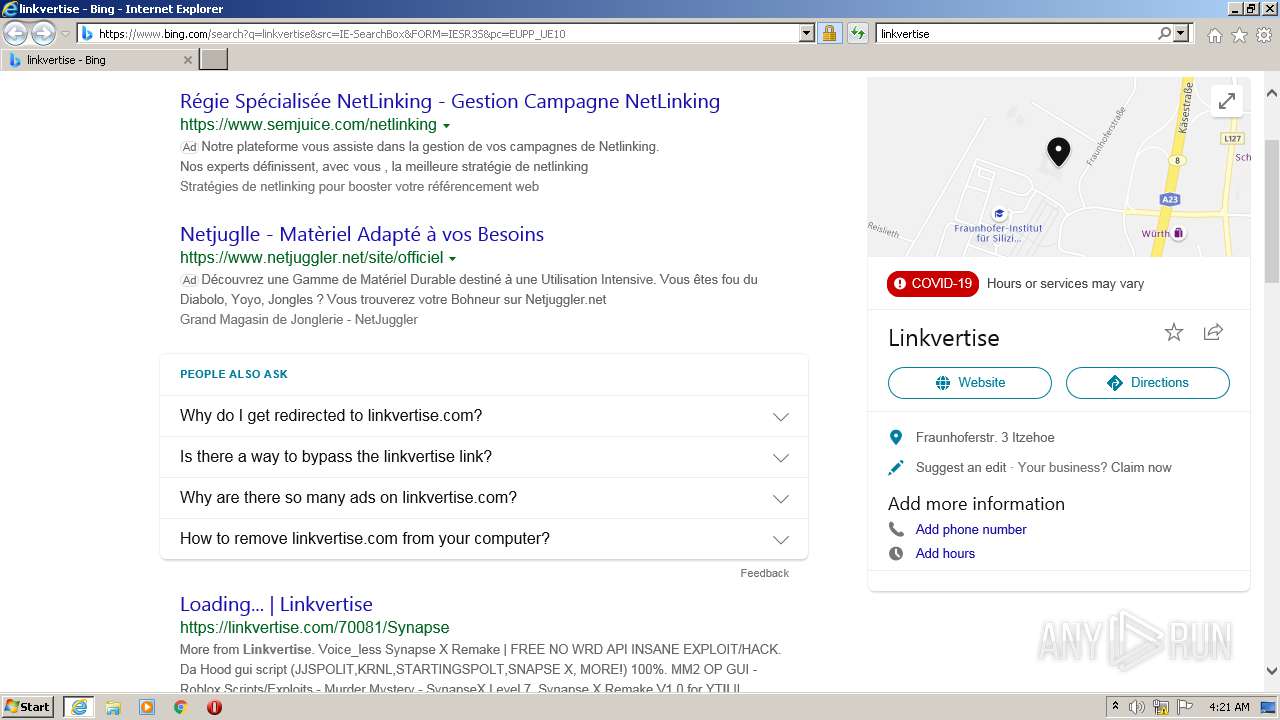This screenshot has width=1280, height=720.
Task: Open recent pages dropdown arrow
Action: (x=65, y=33)
